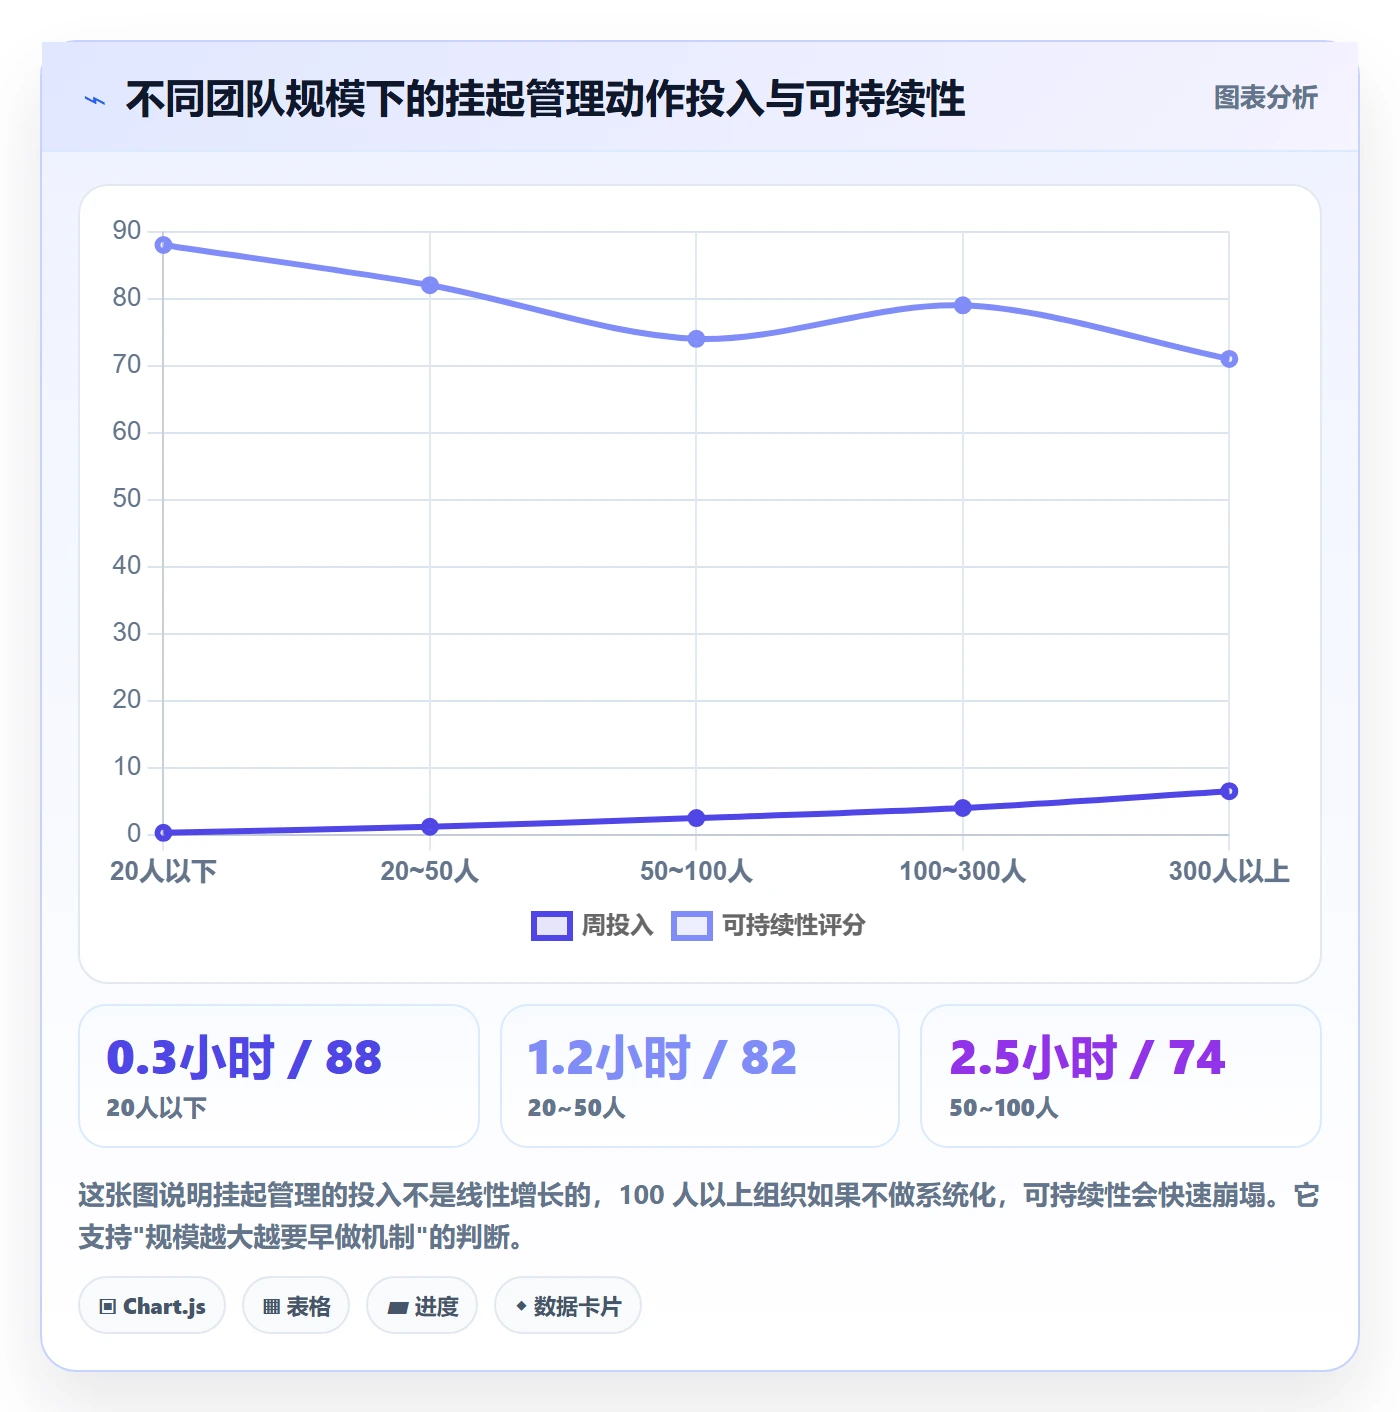This screenshot has height=1412, width=1400.
Task: Select the Chart.js tag chip
Action: point(152,1305)
